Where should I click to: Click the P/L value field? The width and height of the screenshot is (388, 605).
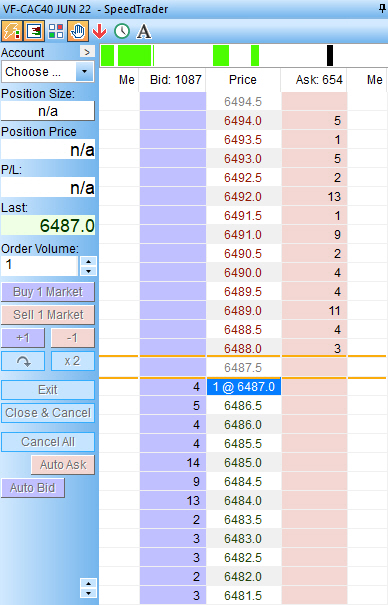48,188
